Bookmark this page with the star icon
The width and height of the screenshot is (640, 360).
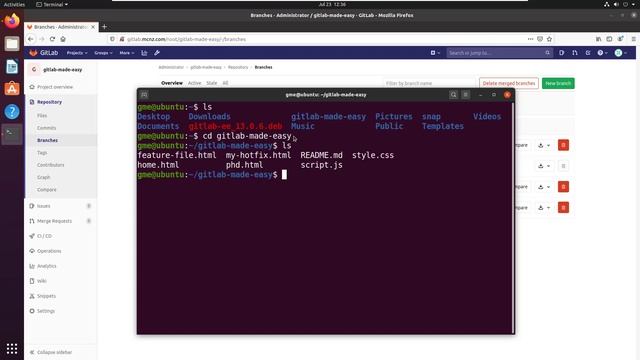click(549, 39)
